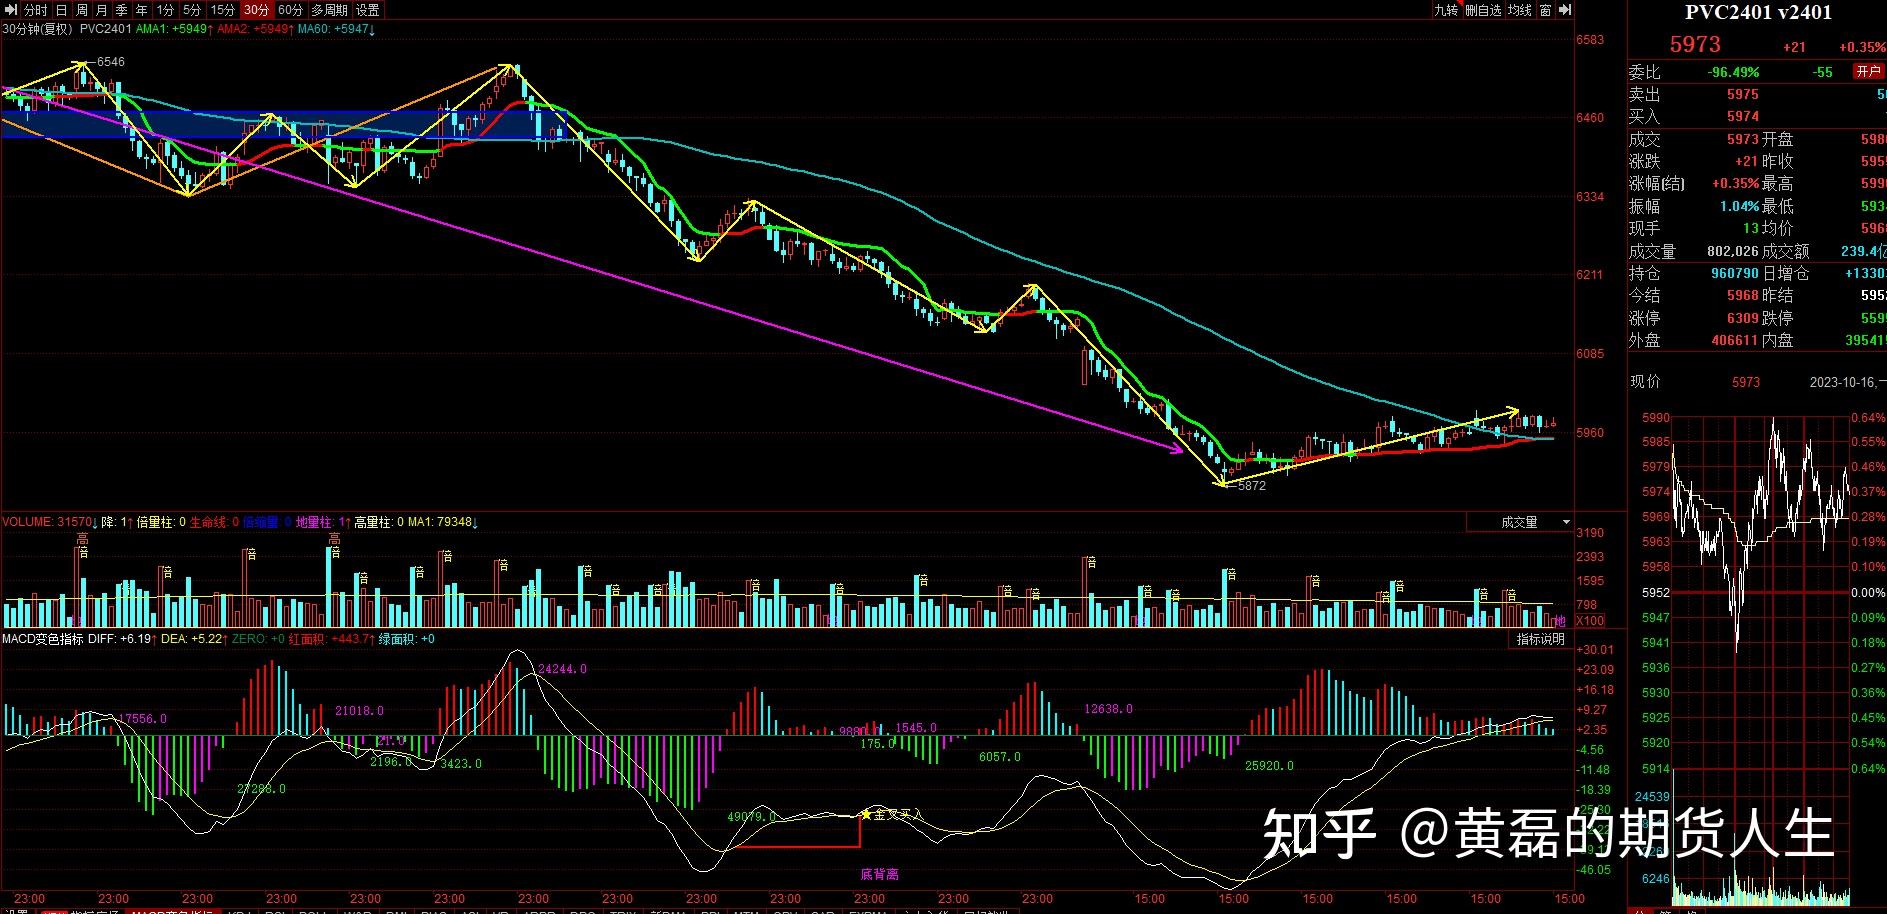Click the latest price 5973 in quote panel
The width and height of the screenshot is (1887, 914).
click(1695, 45)
